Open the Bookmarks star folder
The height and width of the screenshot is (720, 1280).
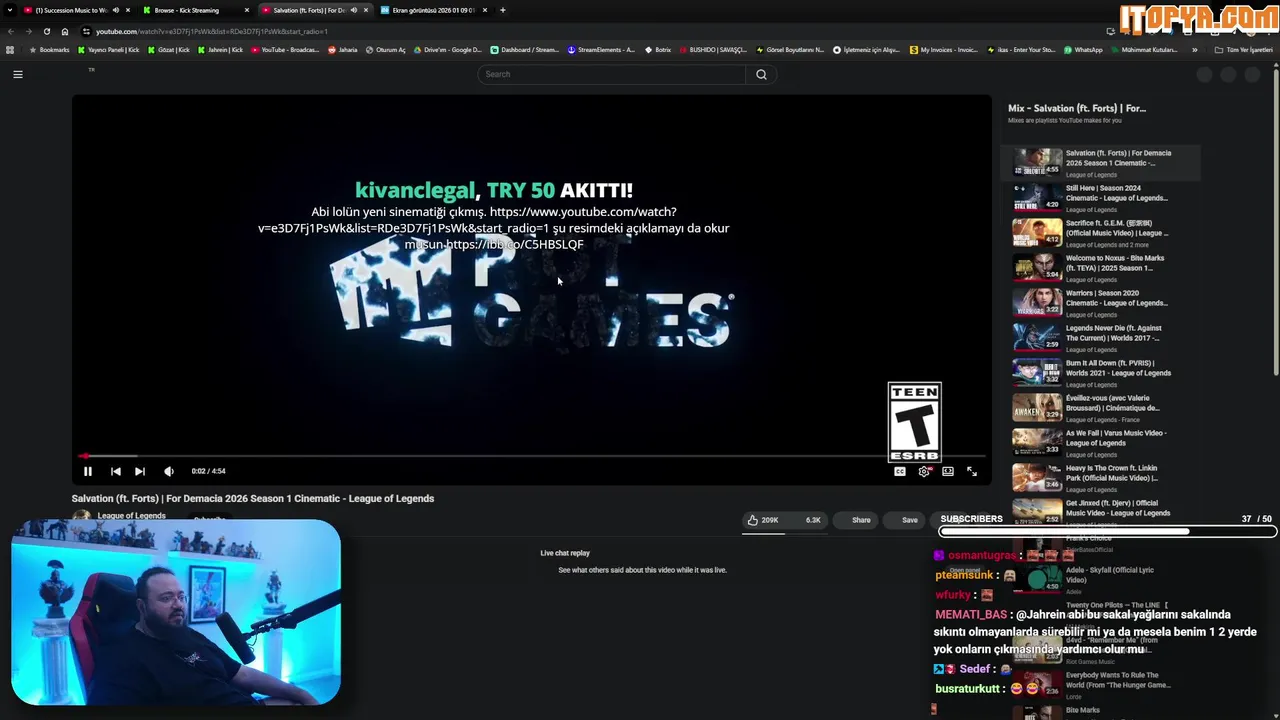pos(50,49)
